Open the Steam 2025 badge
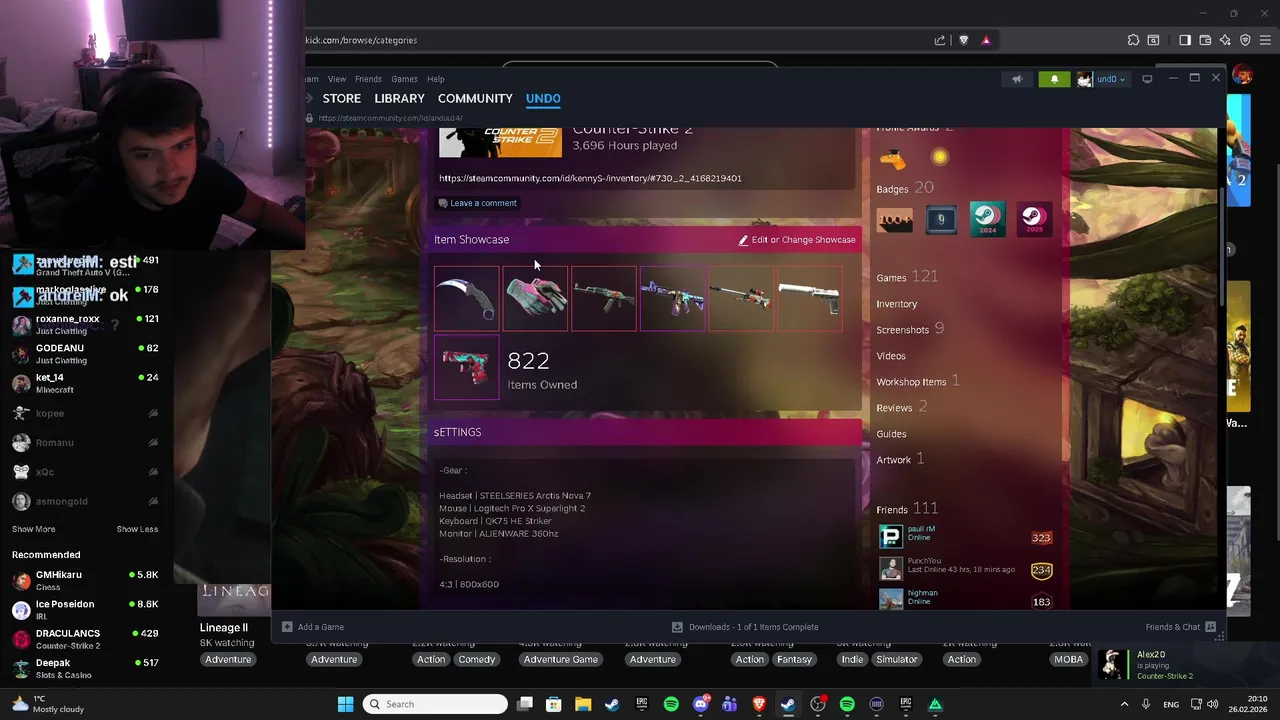This screenshot has width=1280, height=720. pyautogui.click(x=1033, y=219)
